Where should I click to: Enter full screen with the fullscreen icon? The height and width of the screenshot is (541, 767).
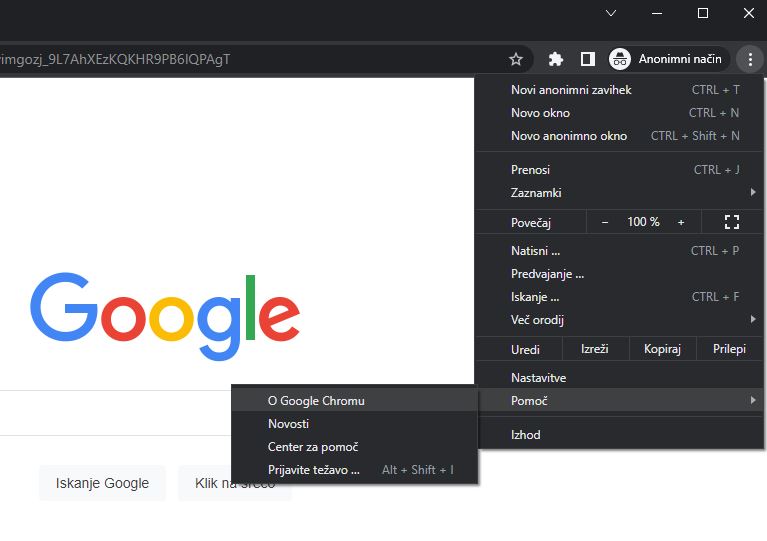point(731,222)
